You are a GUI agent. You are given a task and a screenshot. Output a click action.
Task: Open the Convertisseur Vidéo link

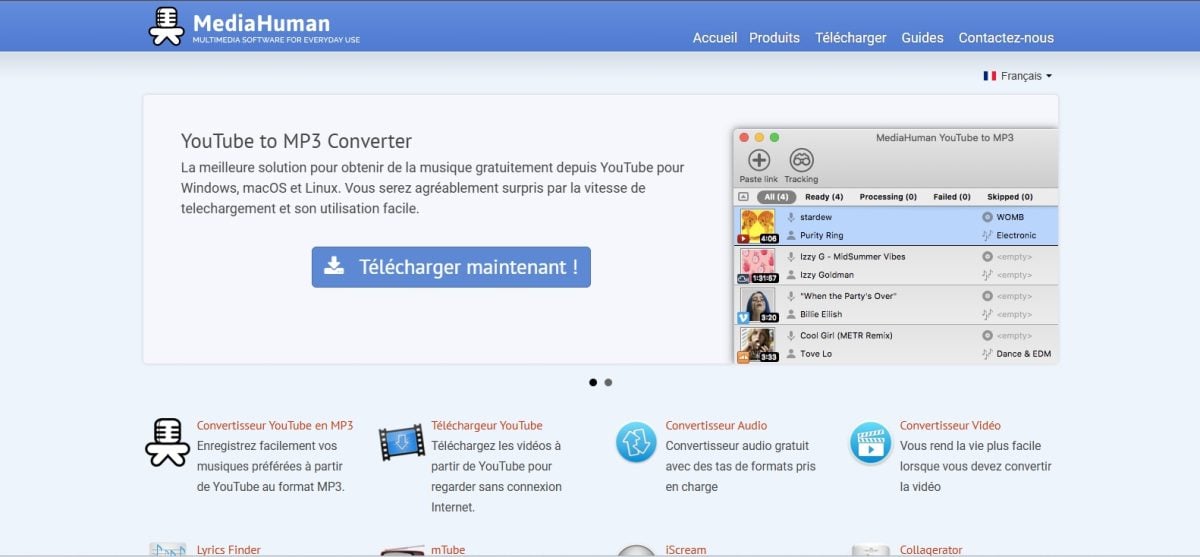point(950,425)
